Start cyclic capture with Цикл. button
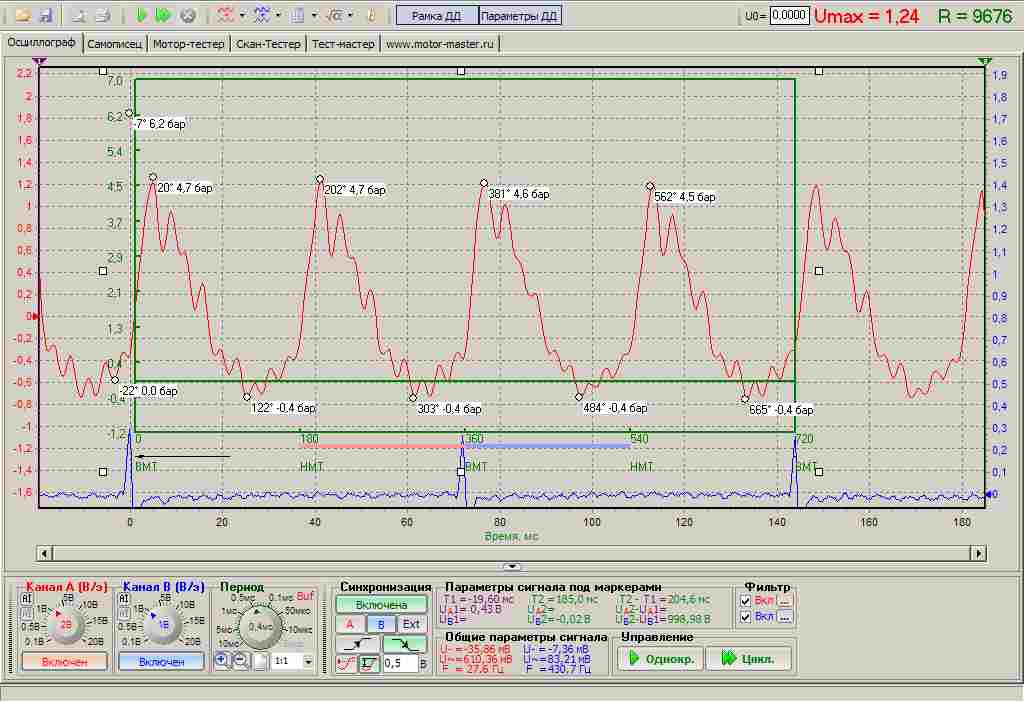Screen dimensions: 1024x702 pos(748,659)
